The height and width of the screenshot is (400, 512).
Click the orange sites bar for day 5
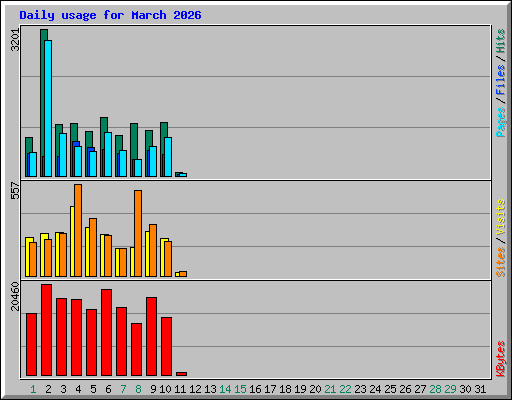(93, 248)
